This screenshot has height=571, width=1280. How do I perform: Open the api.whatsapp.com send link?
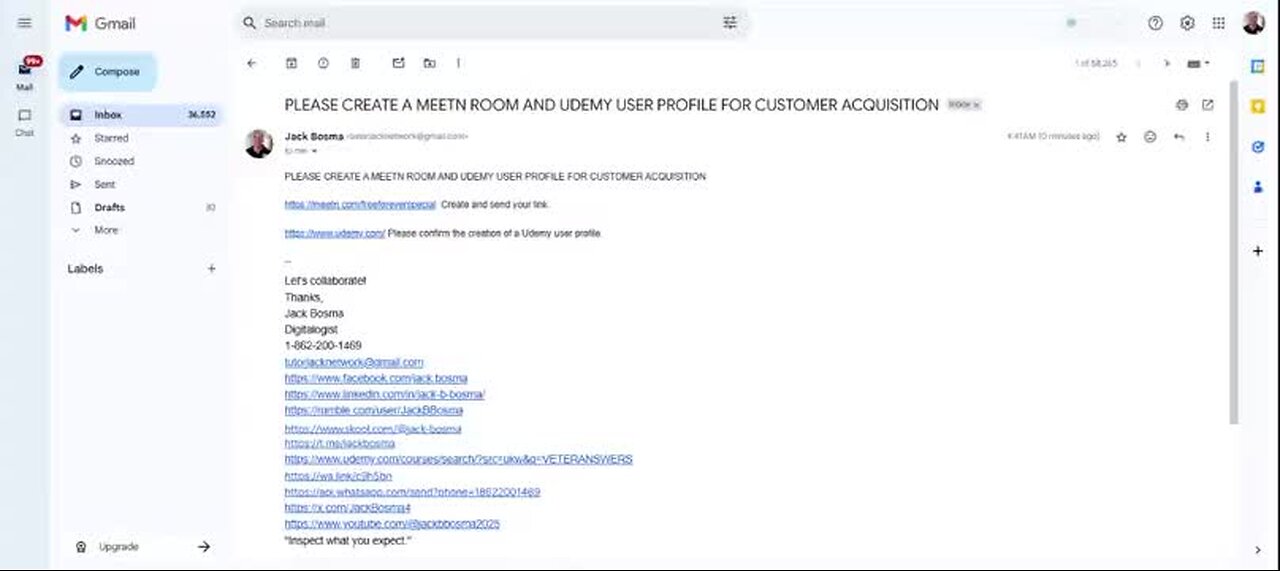[x=413, y=492]
